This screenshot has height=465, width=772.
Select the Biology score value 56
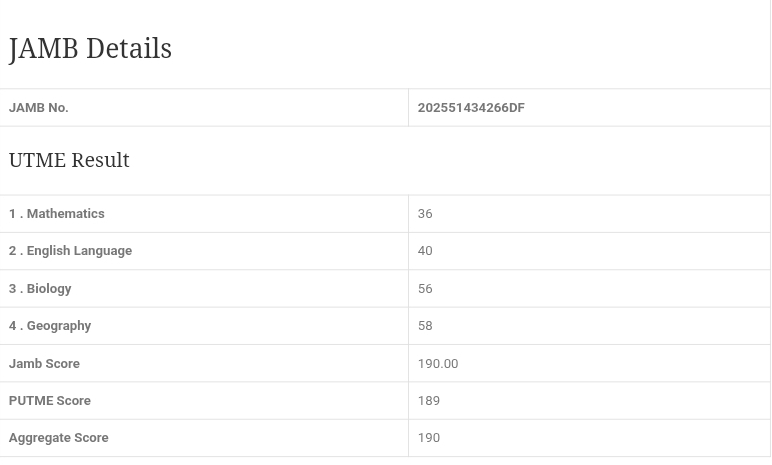click(x=425, y=289)
